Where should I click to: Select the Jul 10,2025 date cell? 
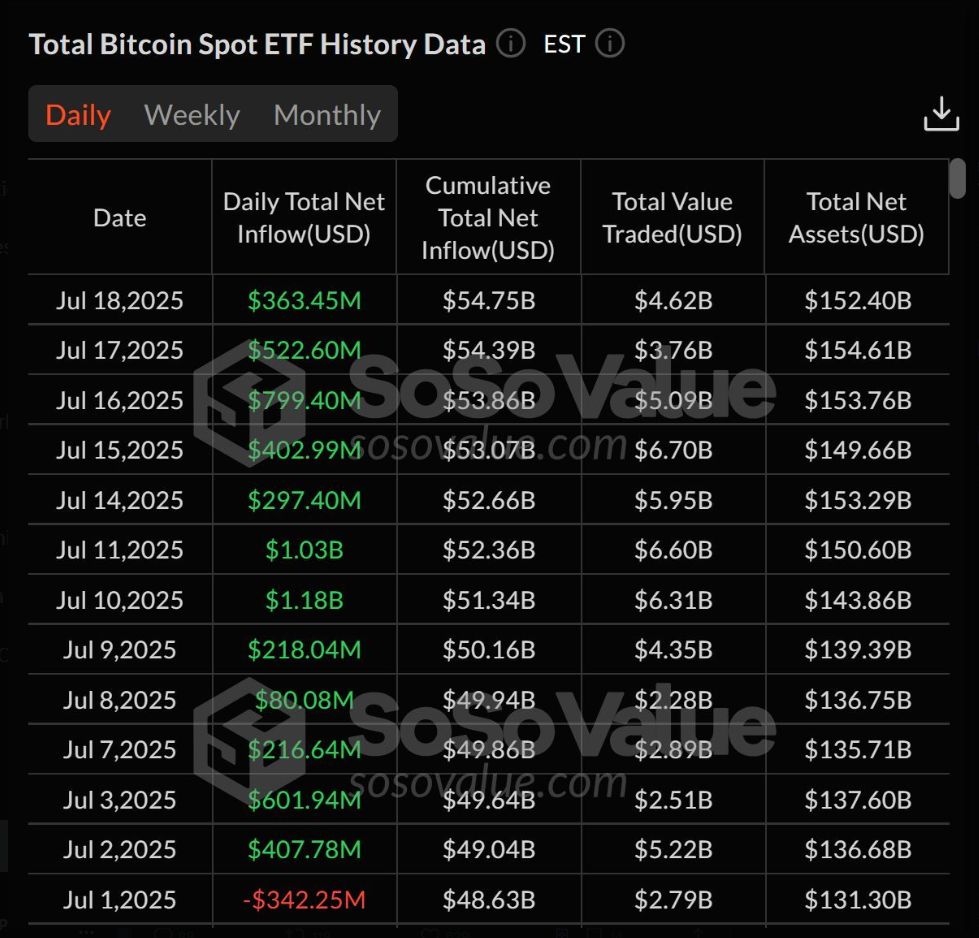[x=120, y=600]
